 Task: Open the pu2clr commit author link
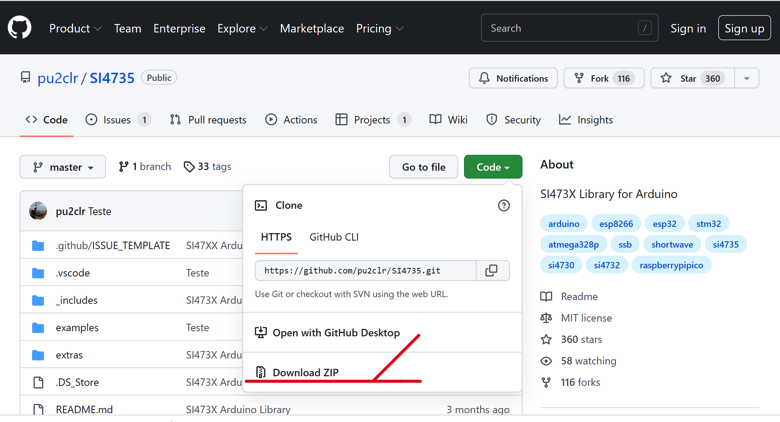[x=70, y=211]
